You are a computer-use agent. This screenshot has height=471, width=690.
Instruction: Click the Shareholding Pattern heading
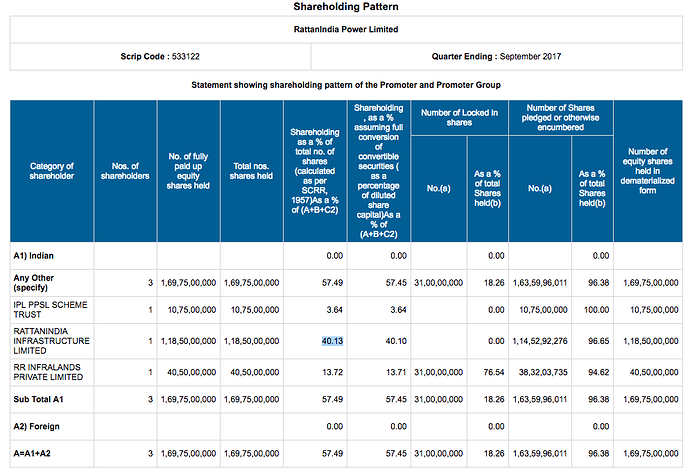tap(346, 7)
